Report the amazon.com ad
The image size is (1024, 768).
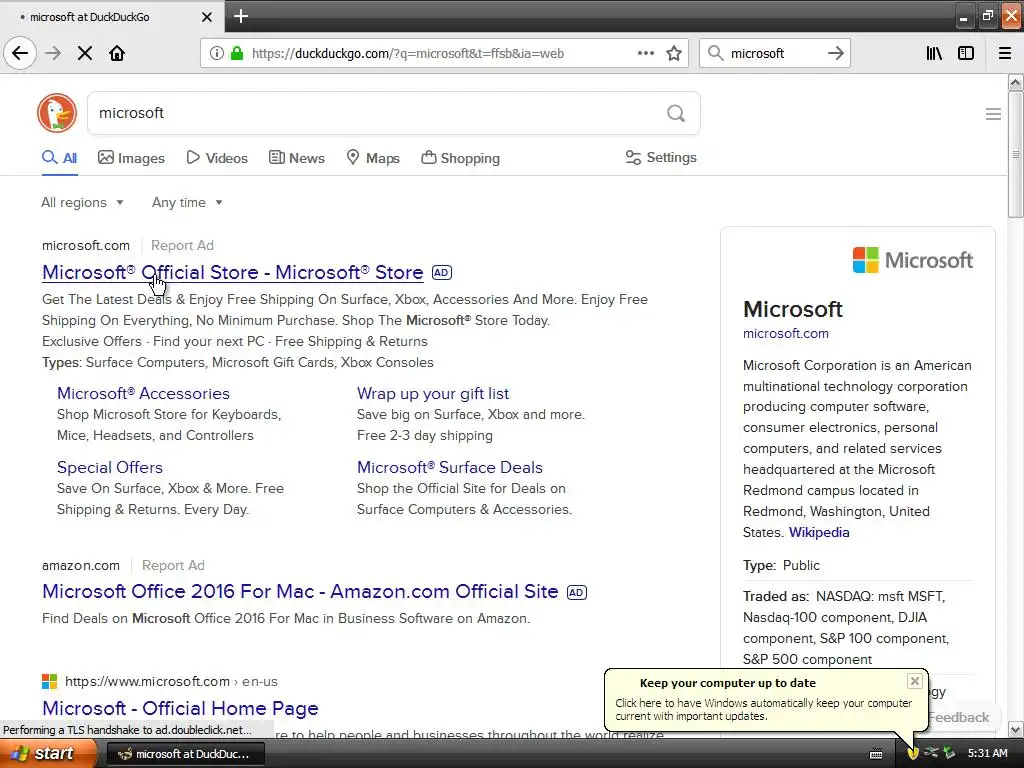(173, 566)
